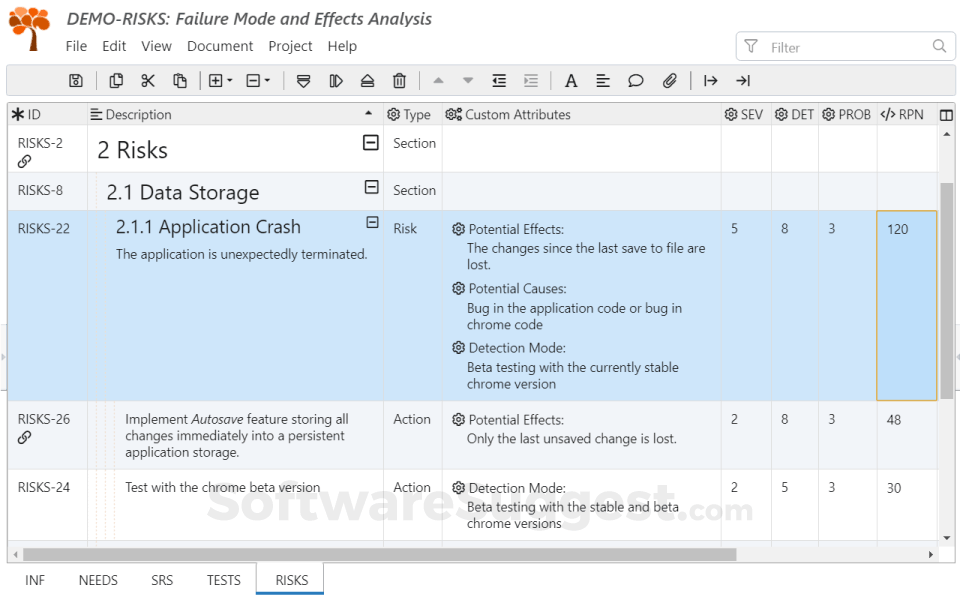Click the text format 'A' icon
Image resolution: width=960 pixels, height=600 pixels.
point(571,81)
